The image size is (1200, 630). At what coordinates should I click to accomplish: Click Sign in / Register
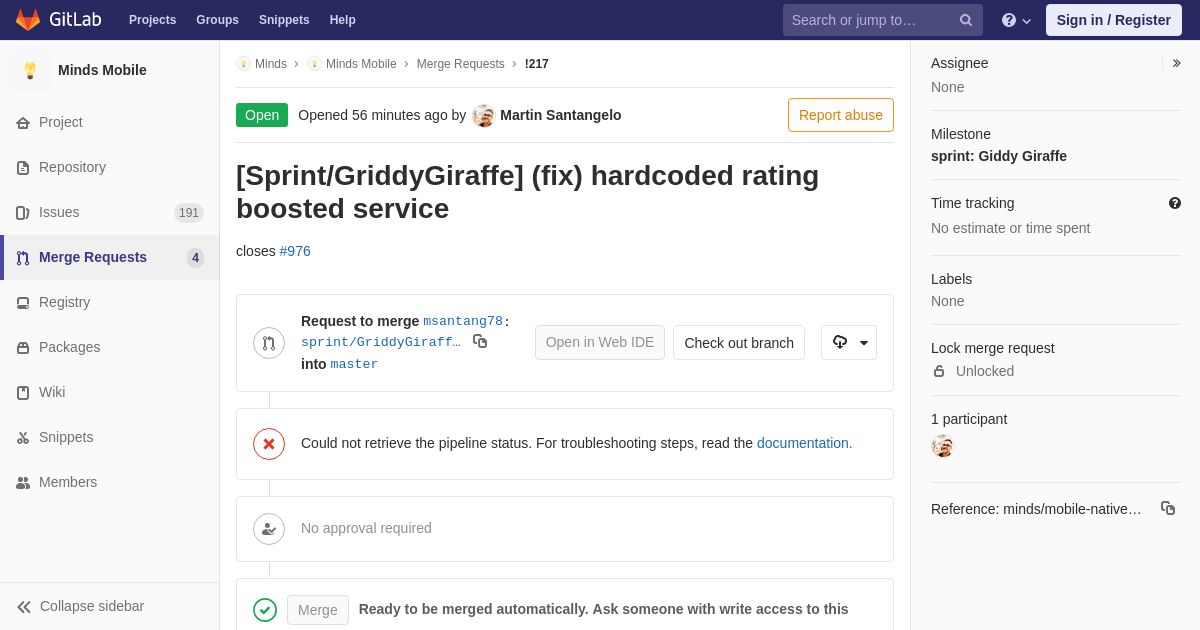pyautogui.click(x=1114, y=20)
